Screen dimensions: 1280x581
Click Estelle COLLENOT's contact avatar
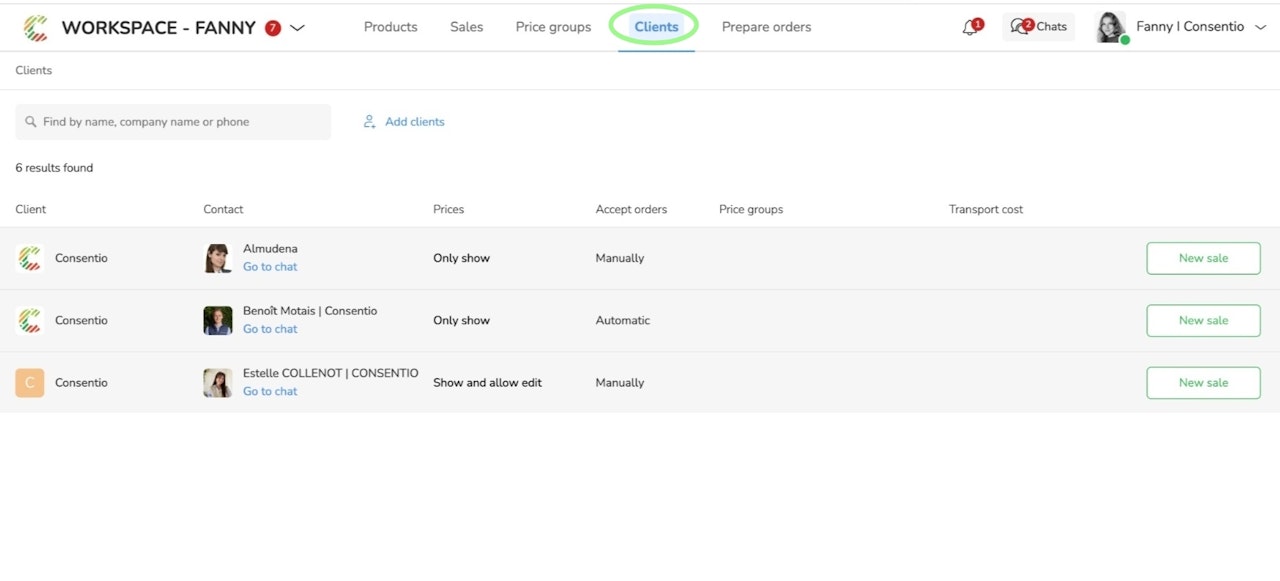coord(218,383)
